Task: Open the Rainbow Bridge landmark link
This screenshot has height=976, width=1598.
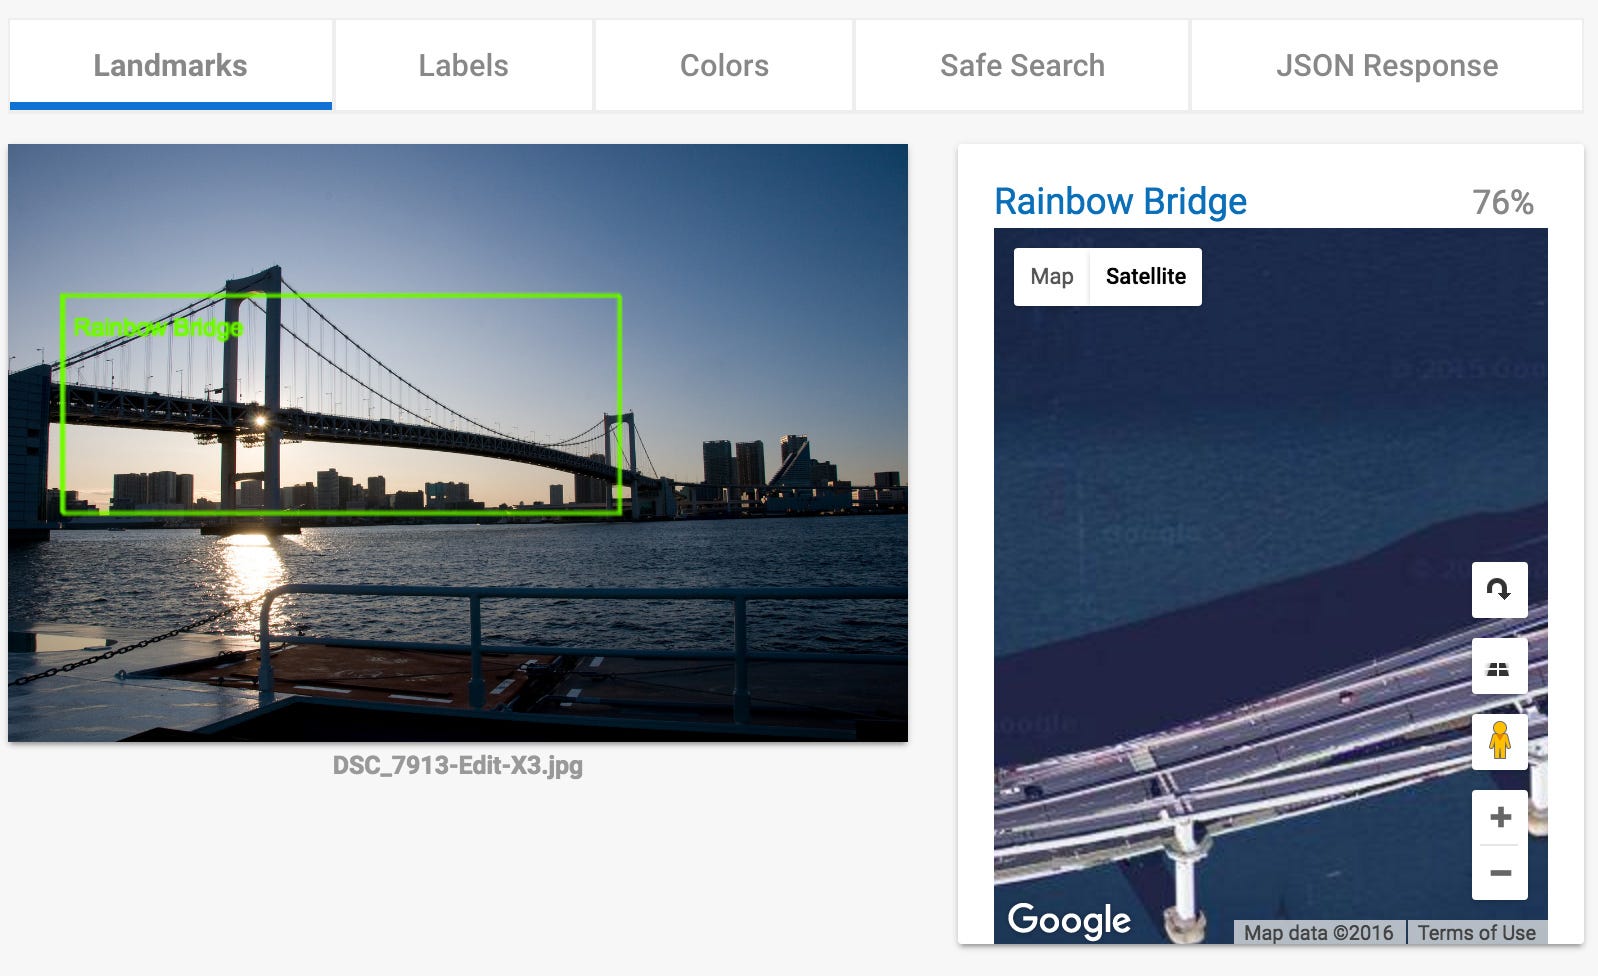Action: [x=1120, y=202]
